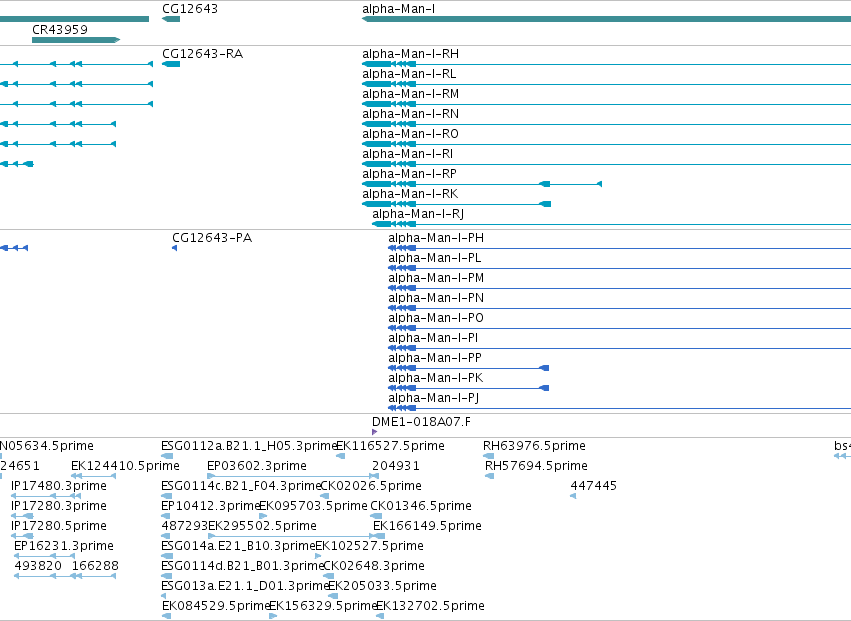Screen dimensions: 851x621
Task: Select EST IP17280.5prime
Action: 59,527
